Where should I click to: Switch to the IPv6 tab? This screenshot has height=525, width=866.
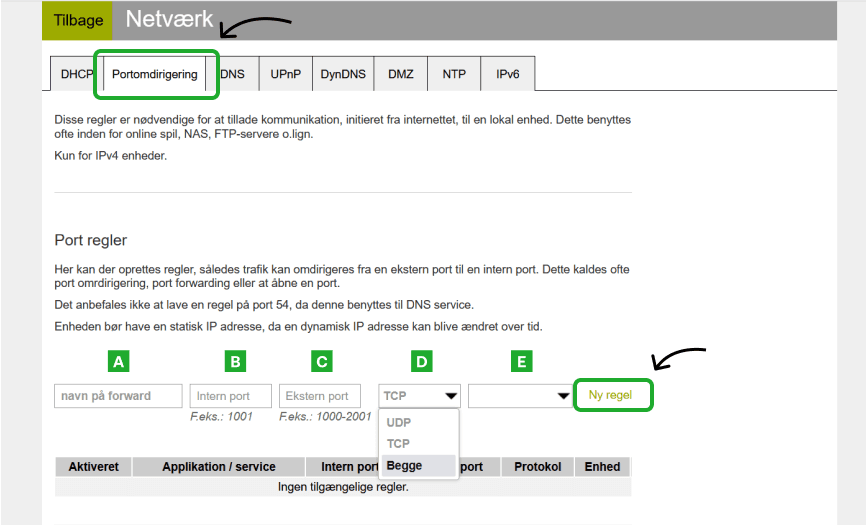pyautogui.click(x=507, y=75)
